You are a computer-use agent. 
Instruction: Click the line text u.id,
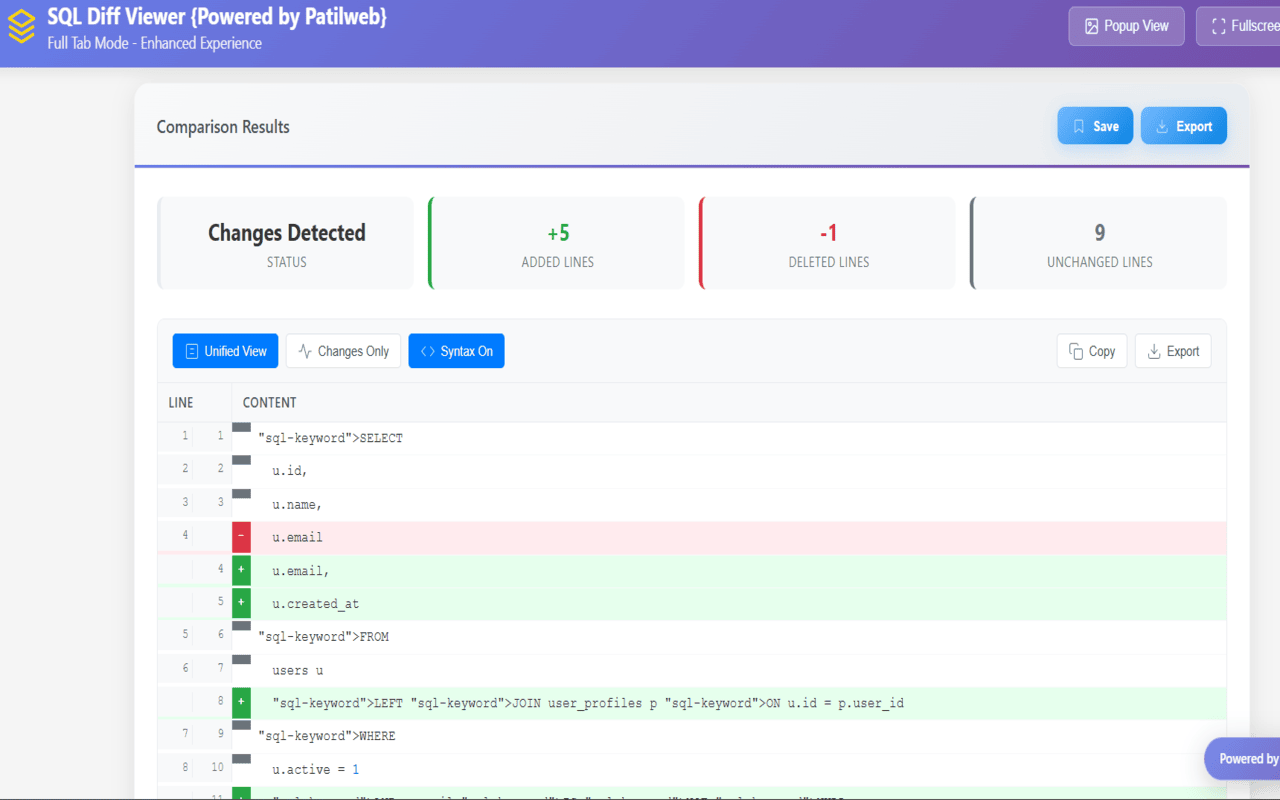coord(290,471)
